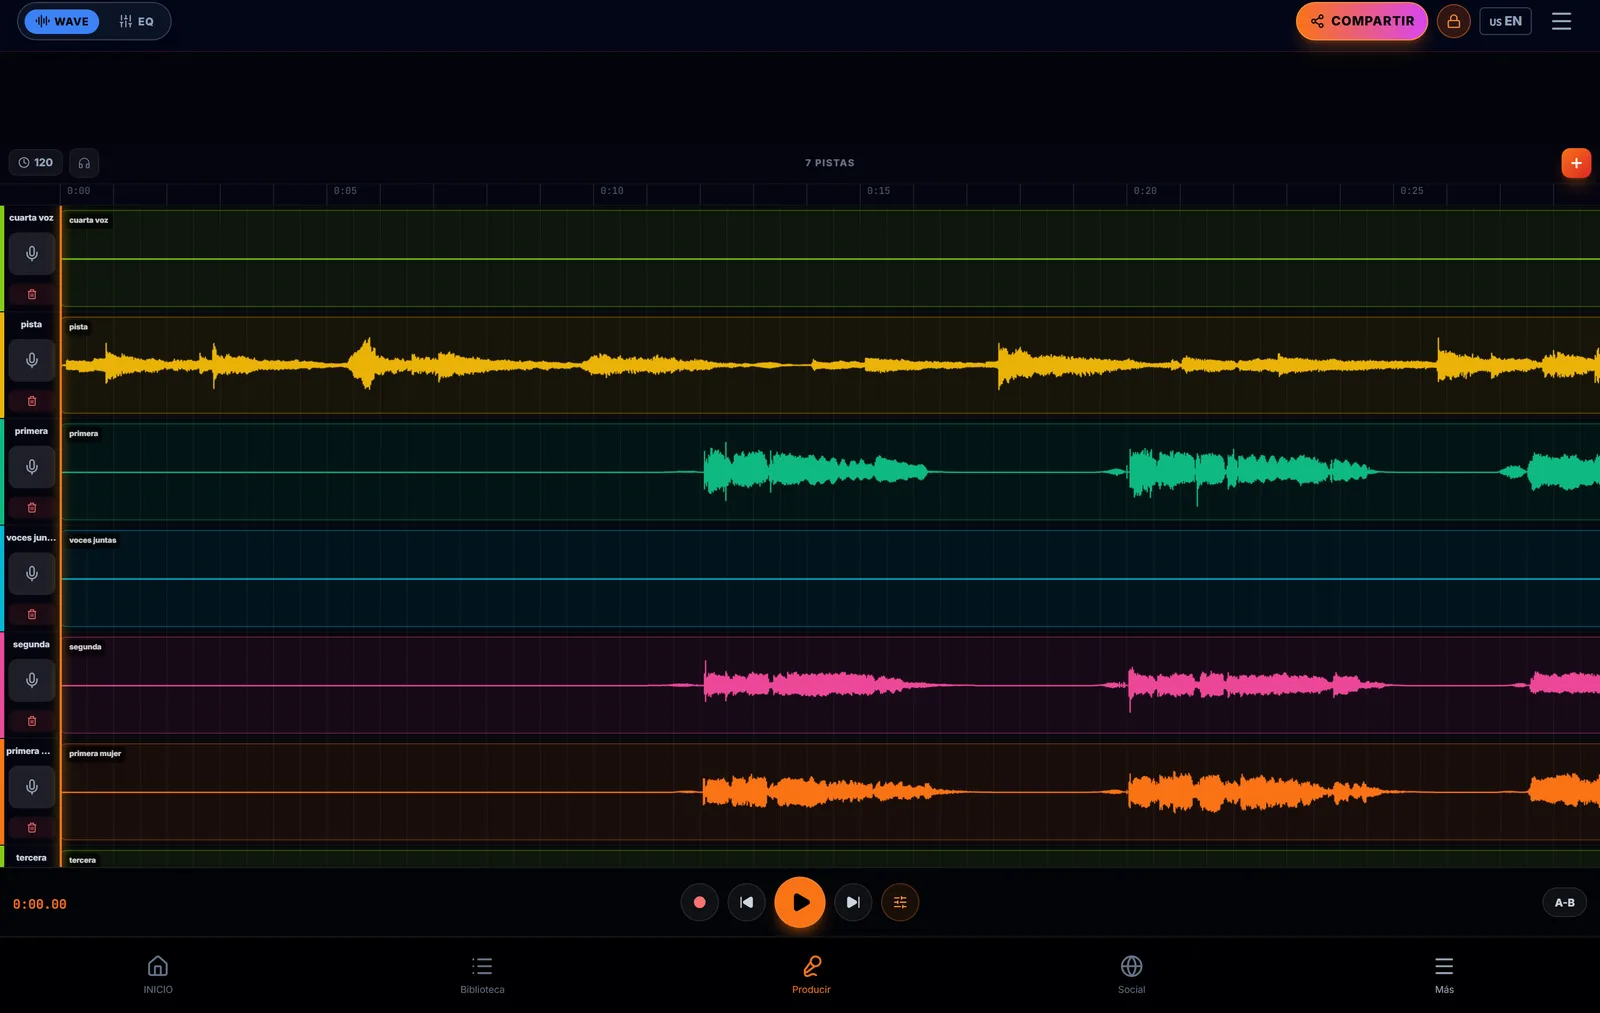Screen dimensions: 1600x1013
Task: Arm microphone on segunda track
Action: point(32,680)
